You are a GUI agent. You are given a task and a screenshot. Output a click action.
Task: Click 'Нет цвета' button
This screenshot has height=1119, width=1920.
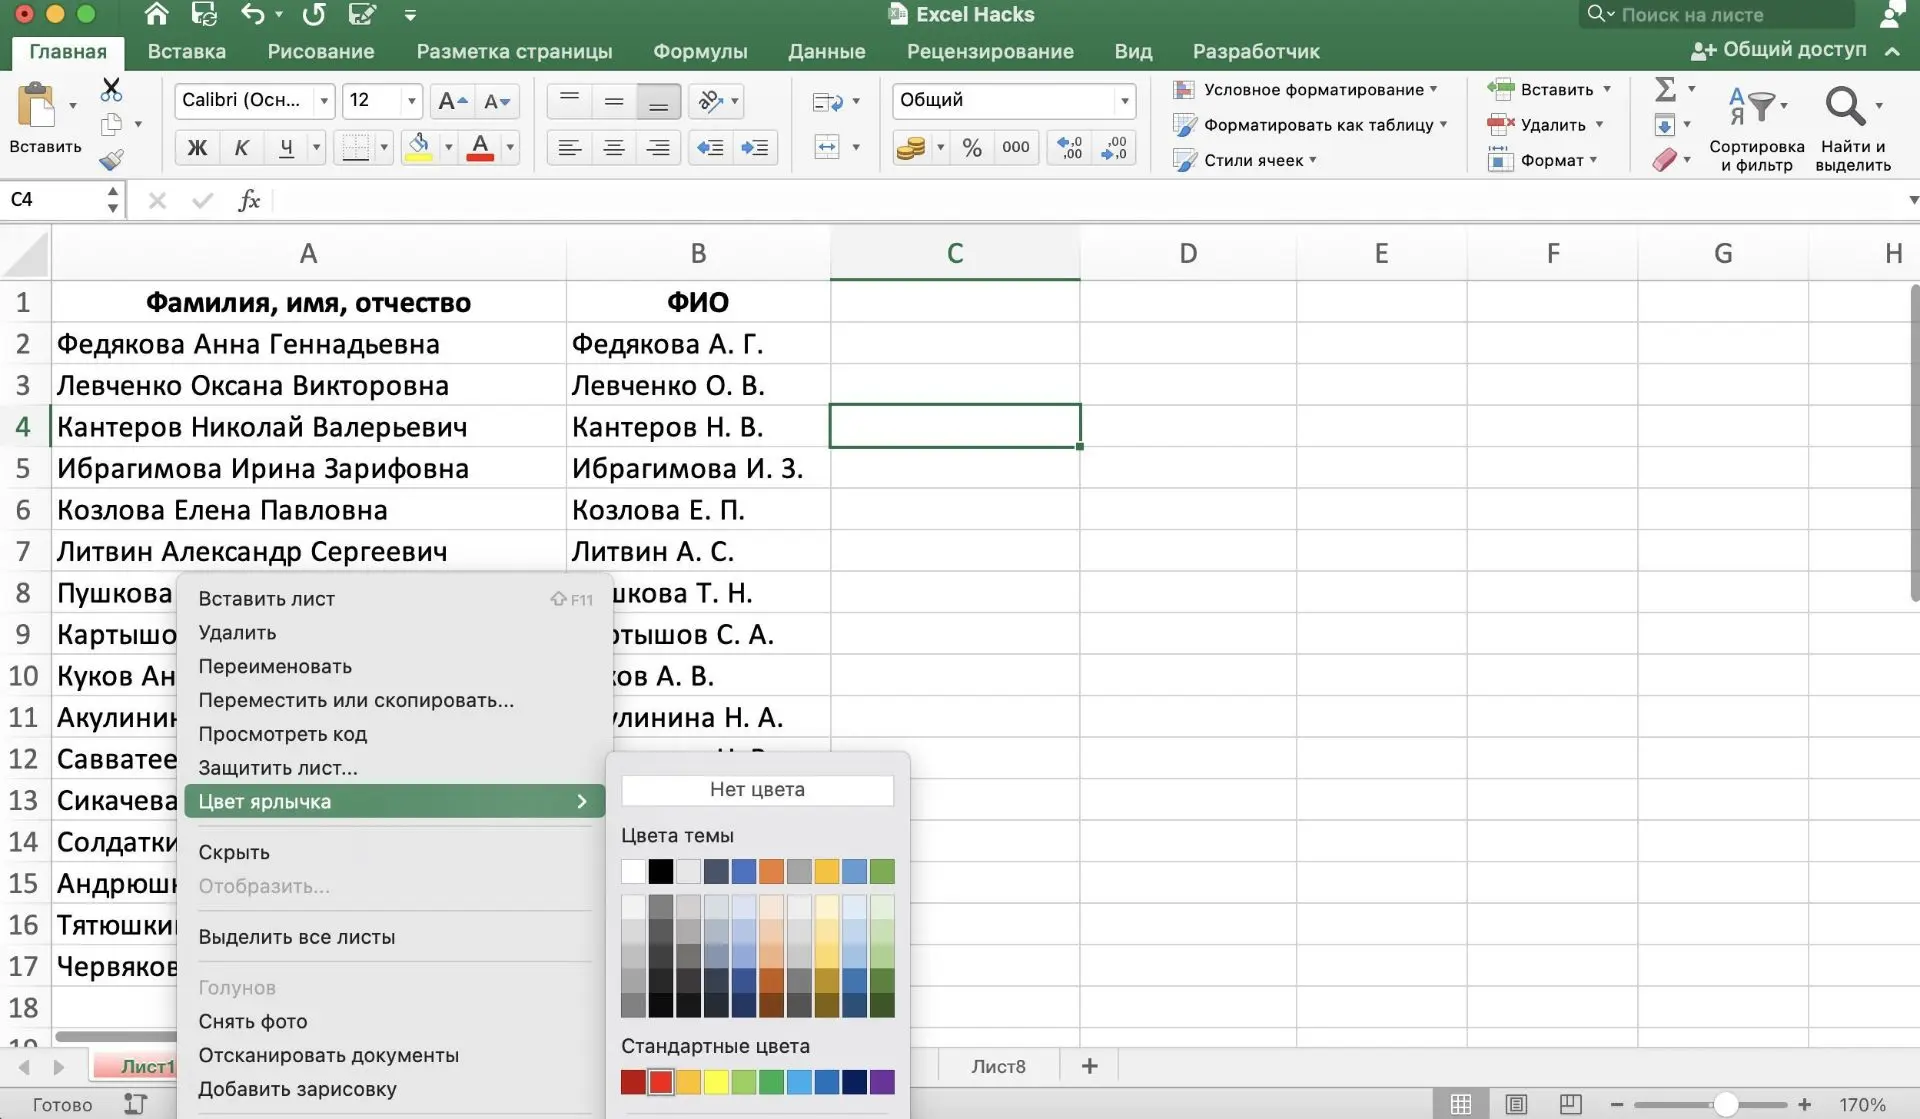[x=757, y=789]
